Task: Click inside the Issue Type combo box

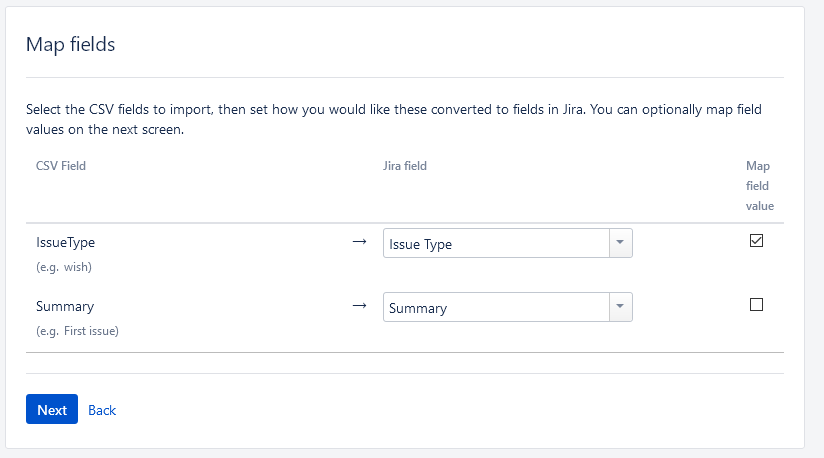Action: point(496,244)
